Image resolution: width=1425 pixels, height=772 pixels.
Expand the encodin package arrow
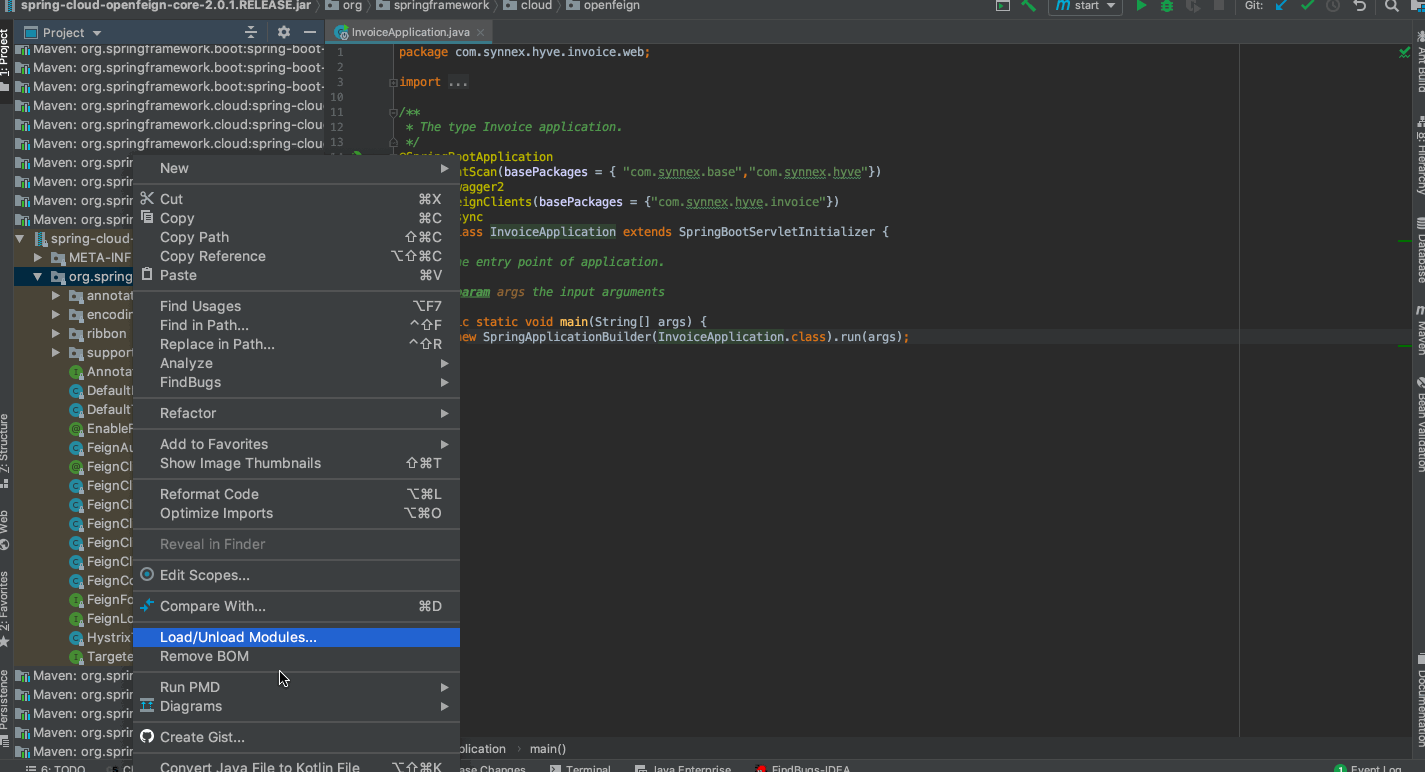(x=56, y=315)
